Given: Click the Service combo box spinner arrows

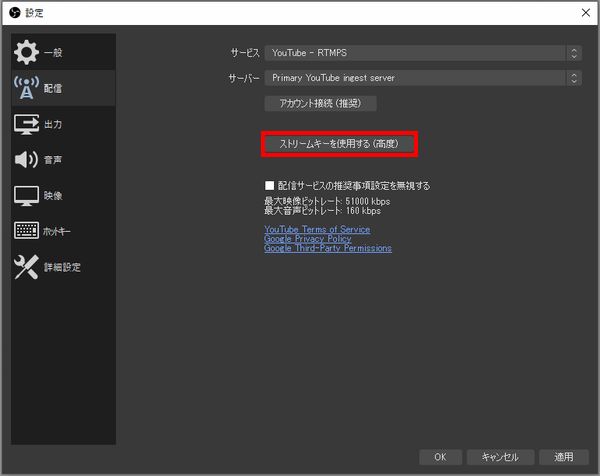Looking at the screenshot, I should coord(574,53).
